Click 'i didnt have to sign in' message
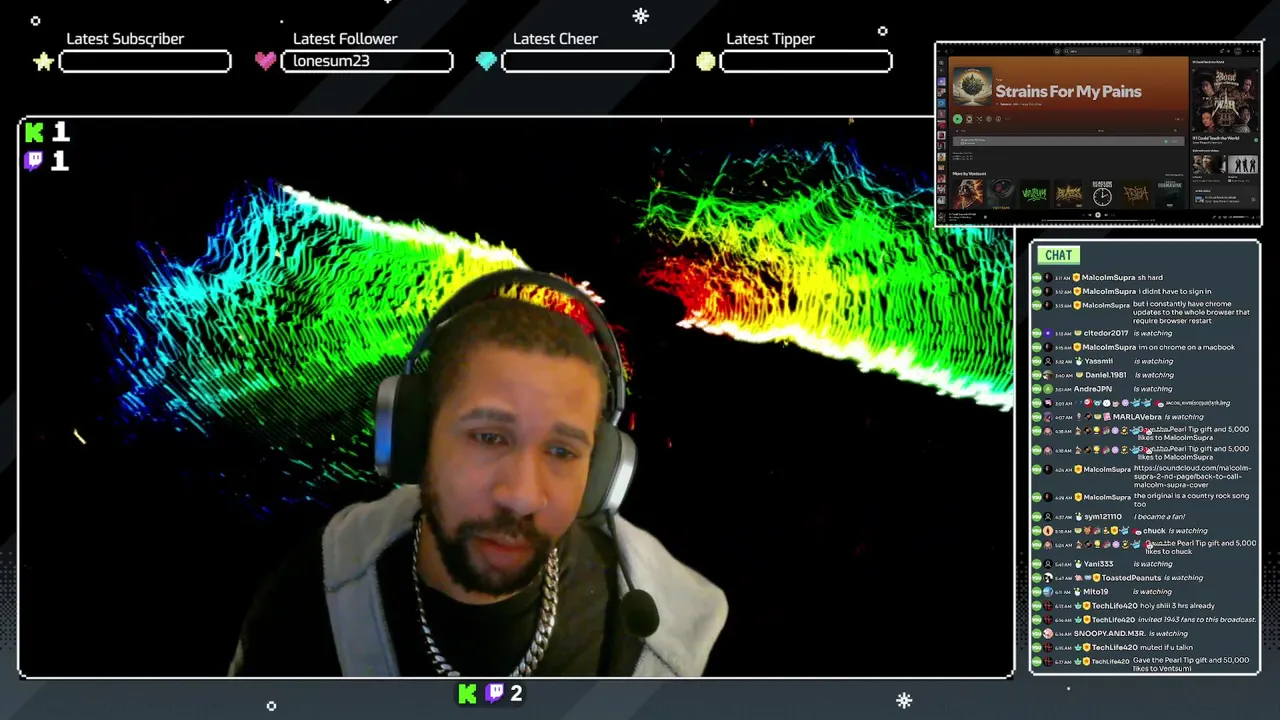1280x720 pixels. (1175, 292)
